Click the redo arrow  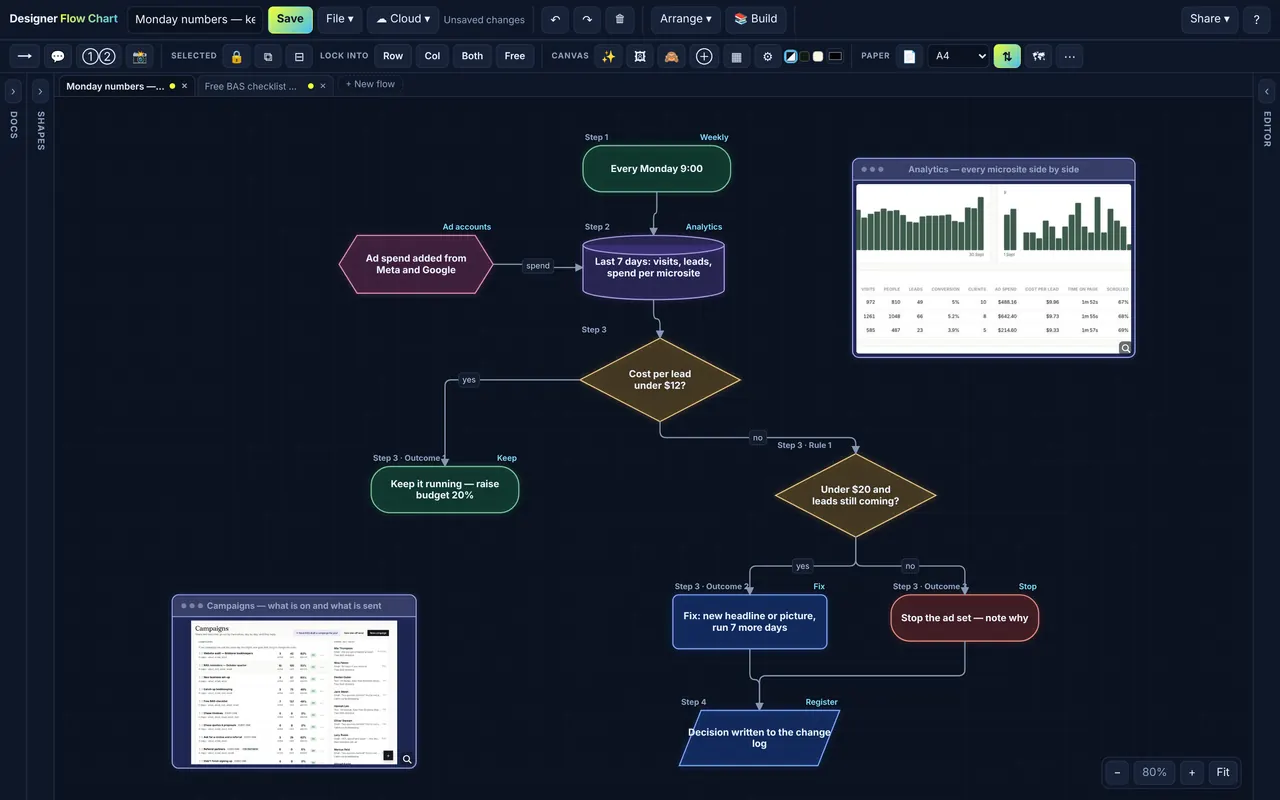tap(587, 19)
